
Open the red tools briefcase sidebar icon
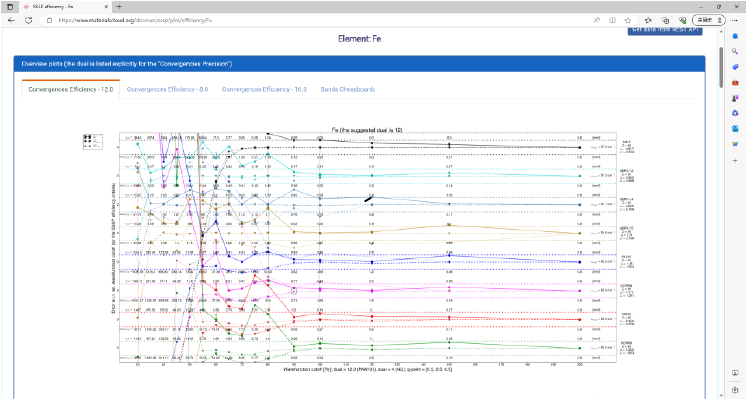click(x=735, y=83)
